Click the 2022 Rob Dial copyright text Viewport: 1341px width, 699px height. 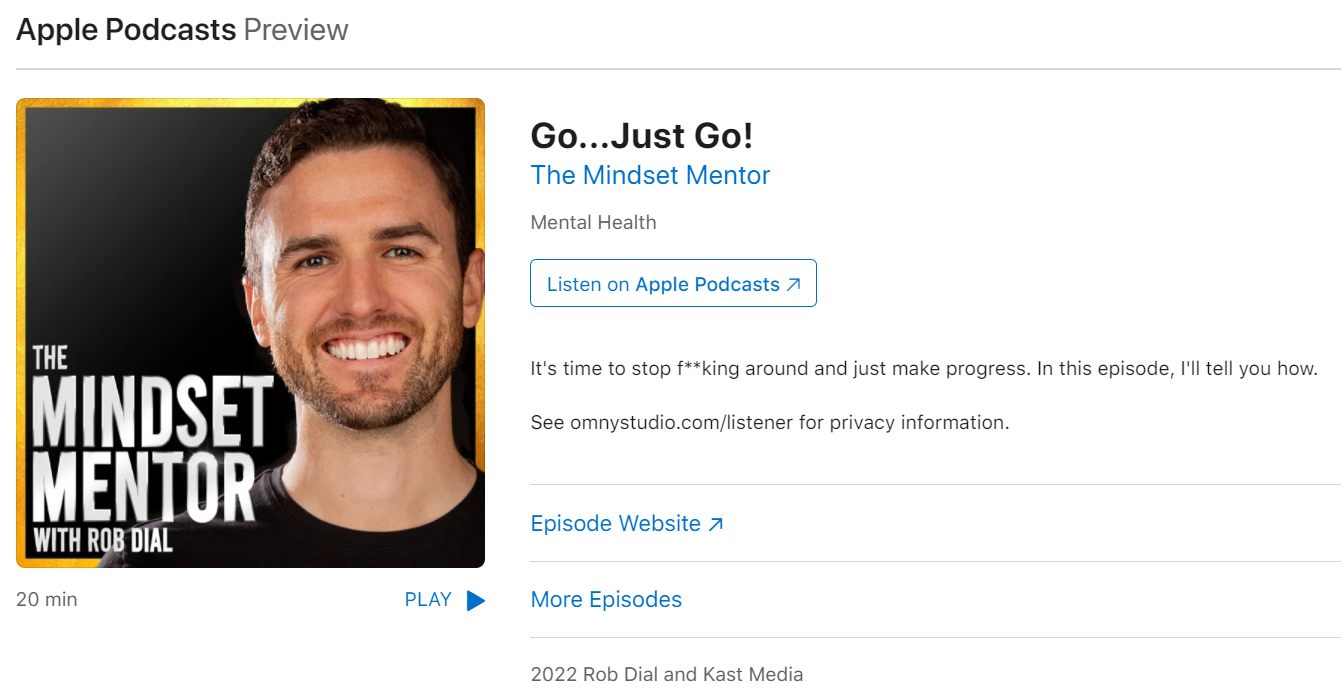[666, 674]
